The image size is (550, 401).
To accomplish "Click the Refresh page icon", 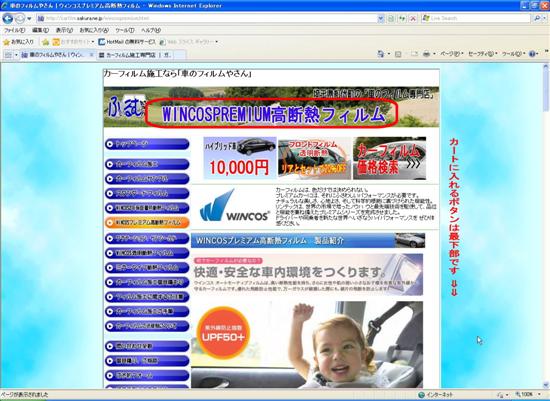I will click(402, 18).
